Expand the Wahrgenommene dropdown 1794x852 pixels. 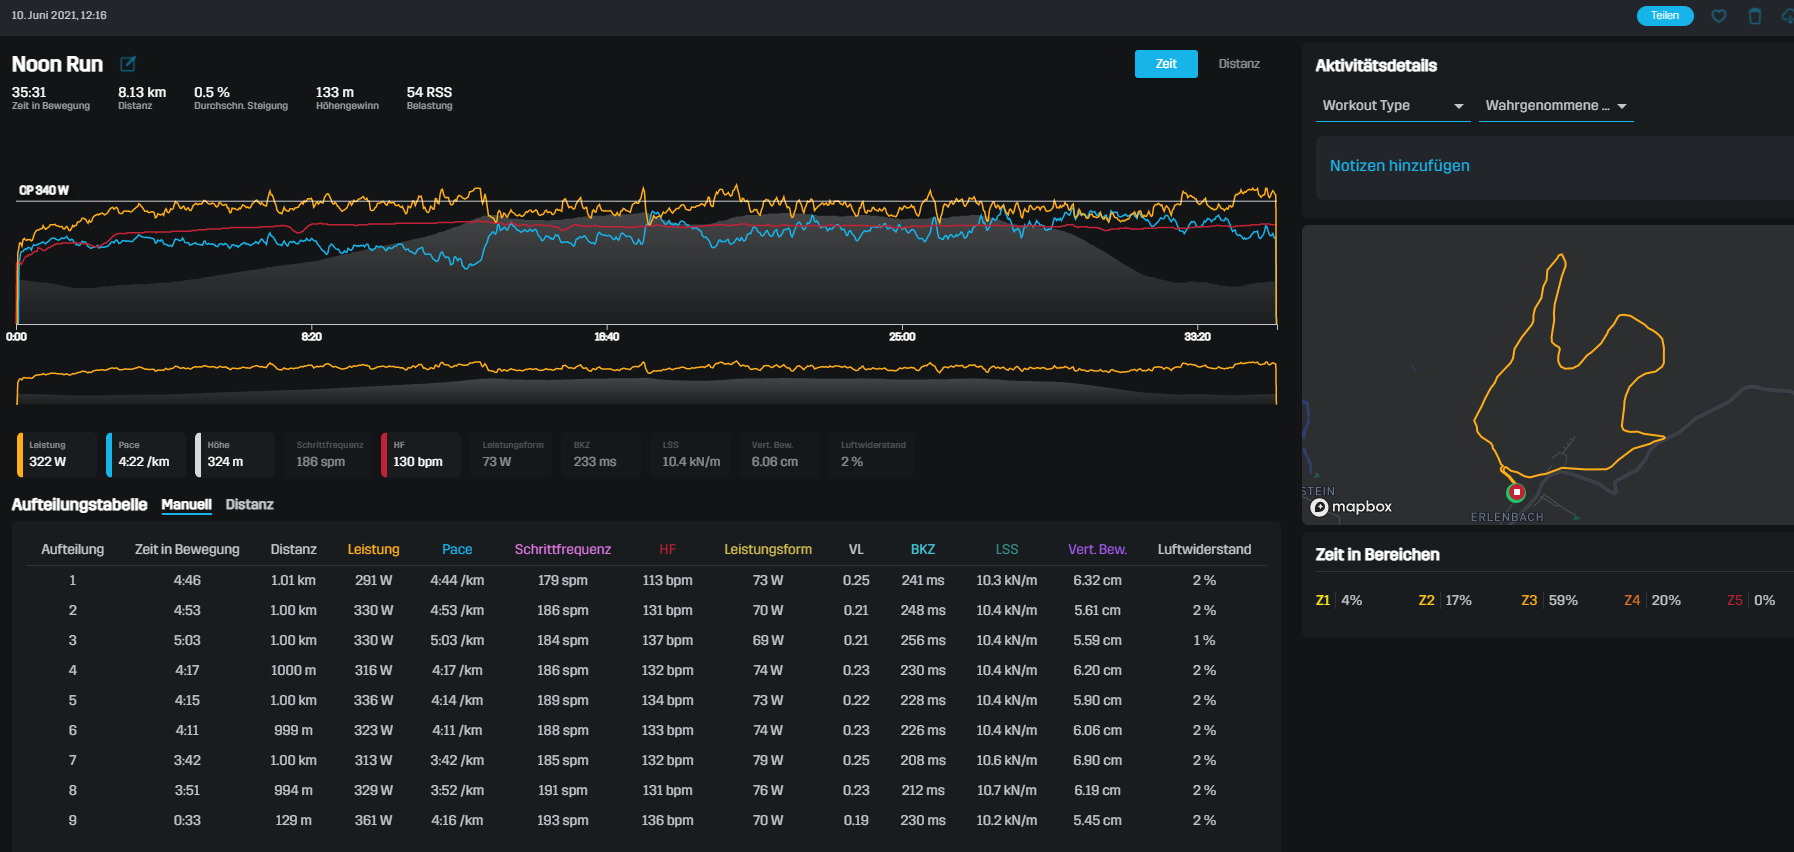[x=1555, y=106]
